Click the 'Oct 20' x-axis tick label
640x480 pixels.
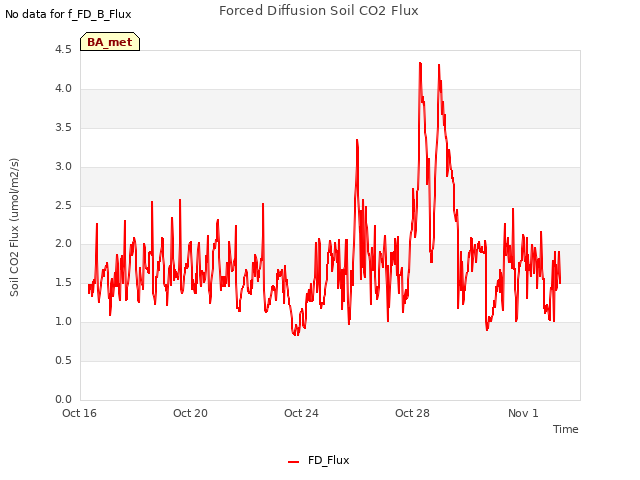pyautogui.click(x=190, y=413)
